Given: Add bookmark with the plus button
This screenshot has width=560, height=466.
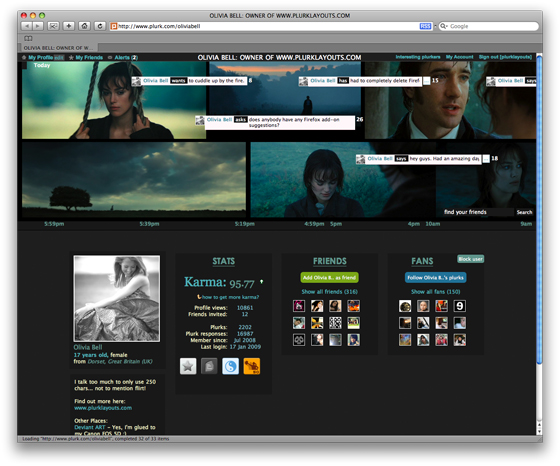Looking at the screenshot, I should tap(69, 26).
